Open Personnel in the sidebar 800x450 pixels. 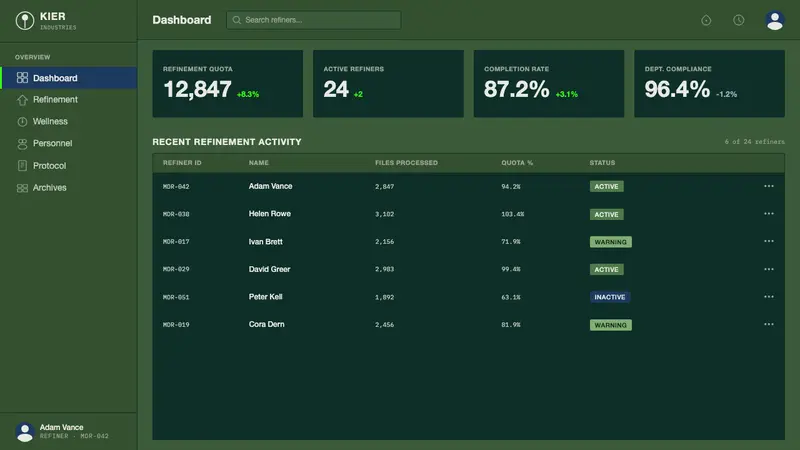tap(69, 143)
